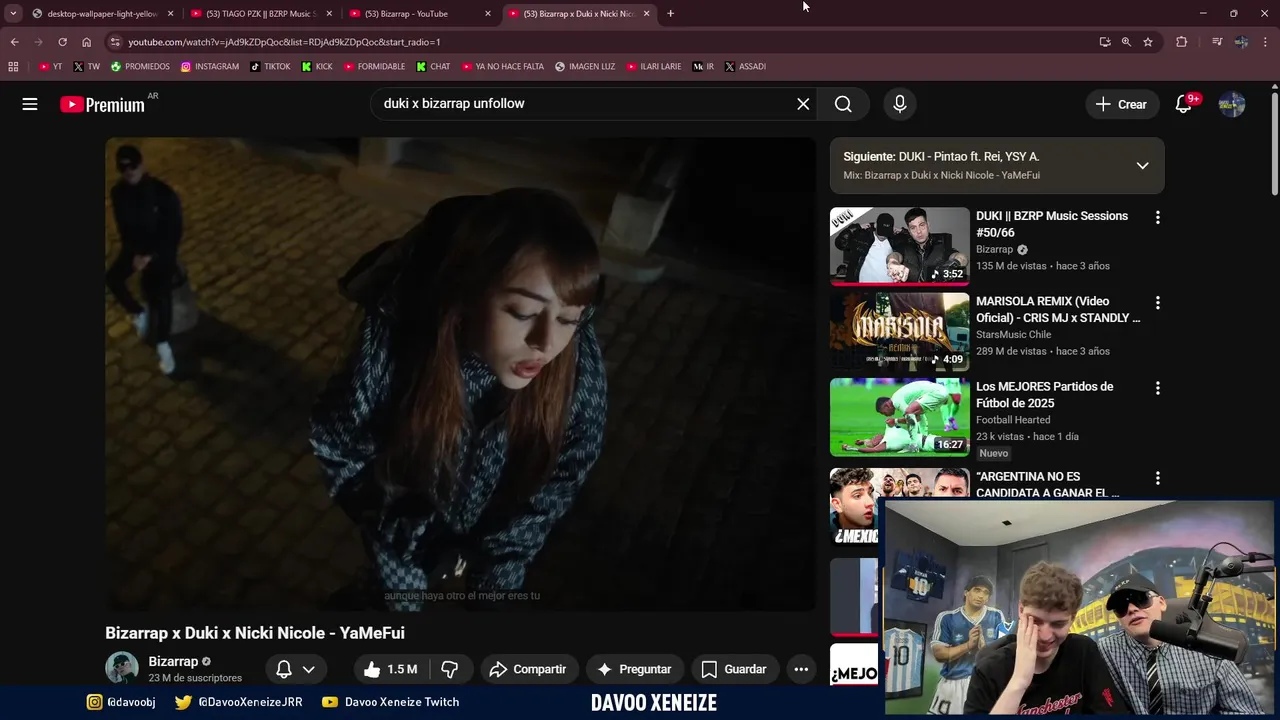
Task: Open Chrome three-dot menu
Action: pyautogui.click(x=1266, y=42)
